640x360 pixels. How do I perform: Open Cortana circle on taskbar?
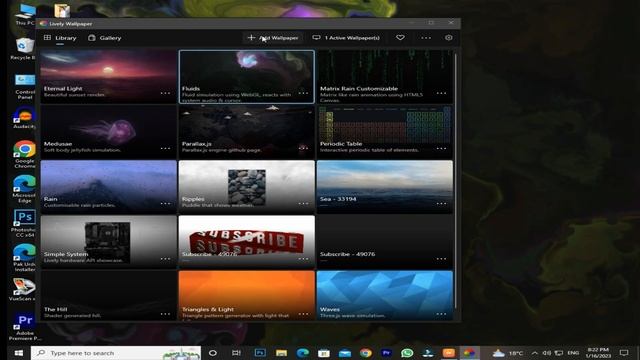[x=213, y=353]
